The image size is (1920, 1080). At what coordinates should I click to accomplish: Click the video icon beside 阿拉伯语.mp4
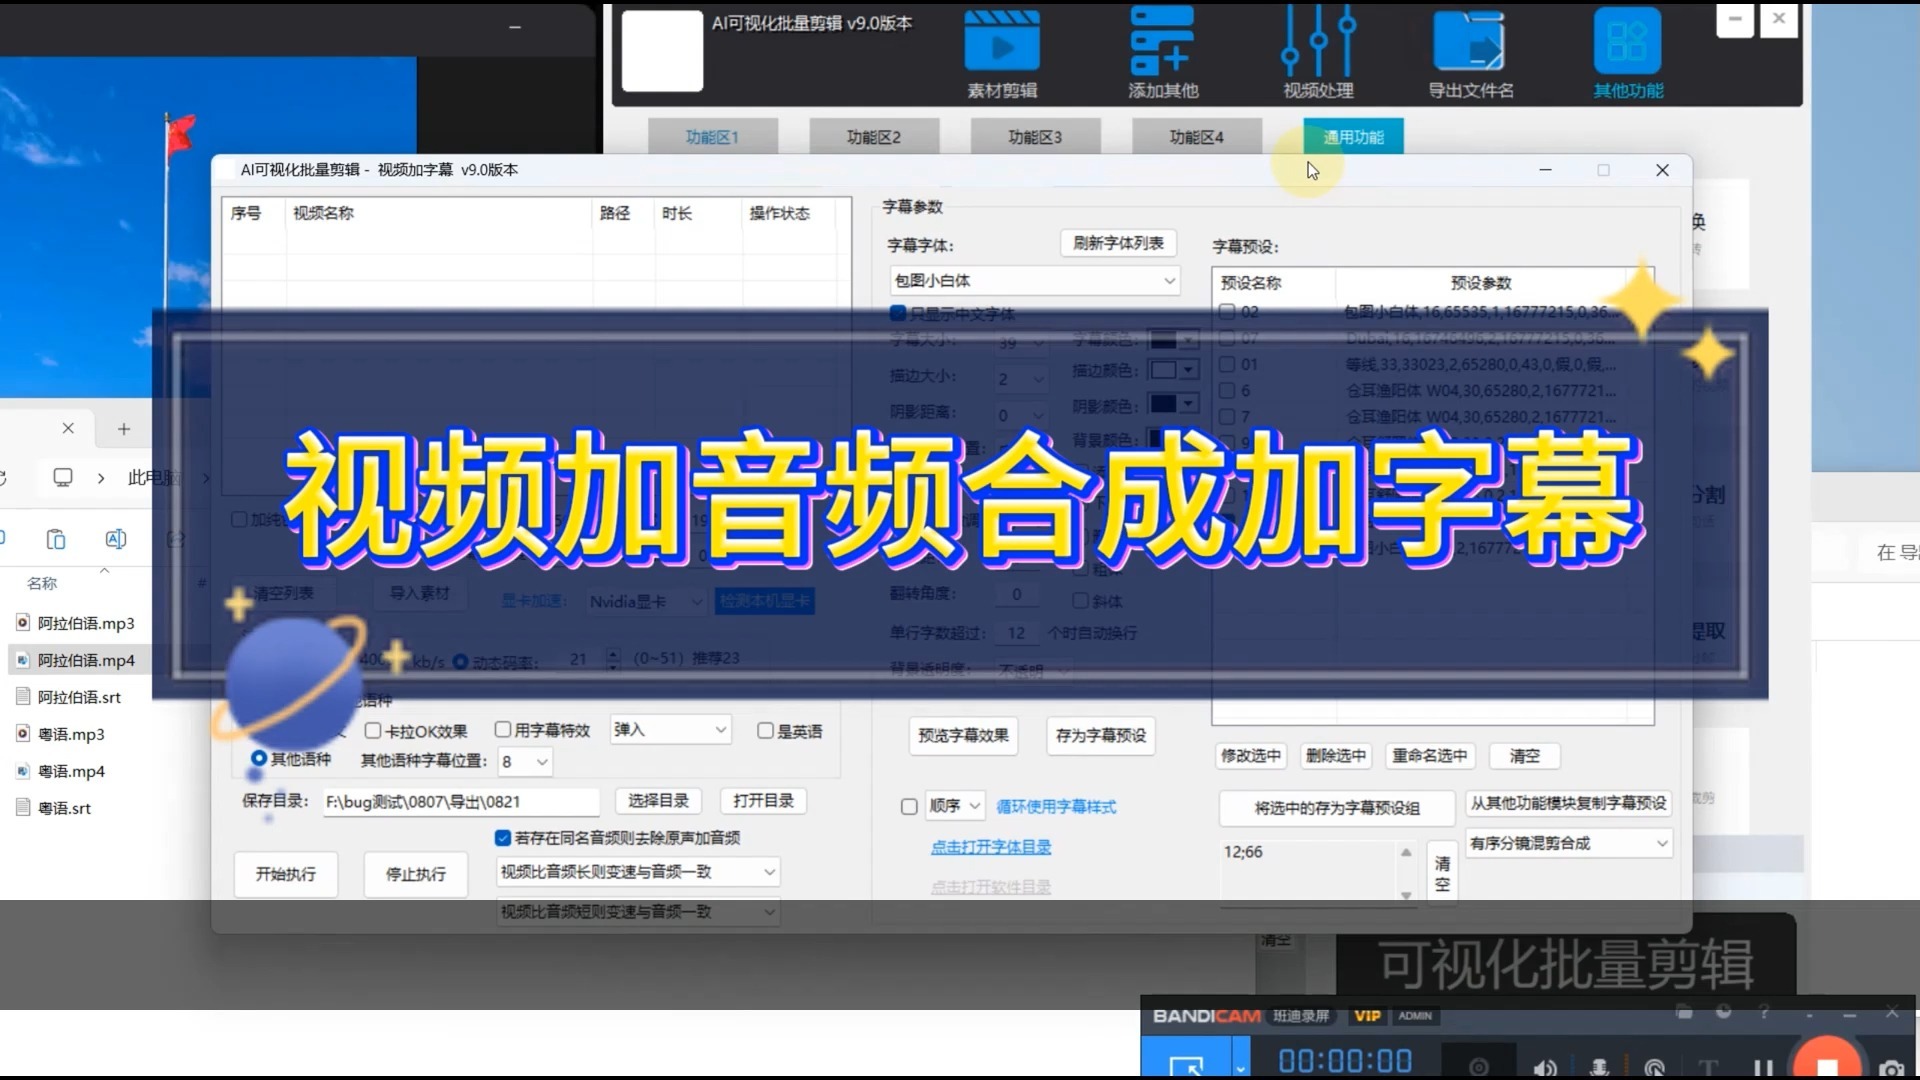coord(22,660)
